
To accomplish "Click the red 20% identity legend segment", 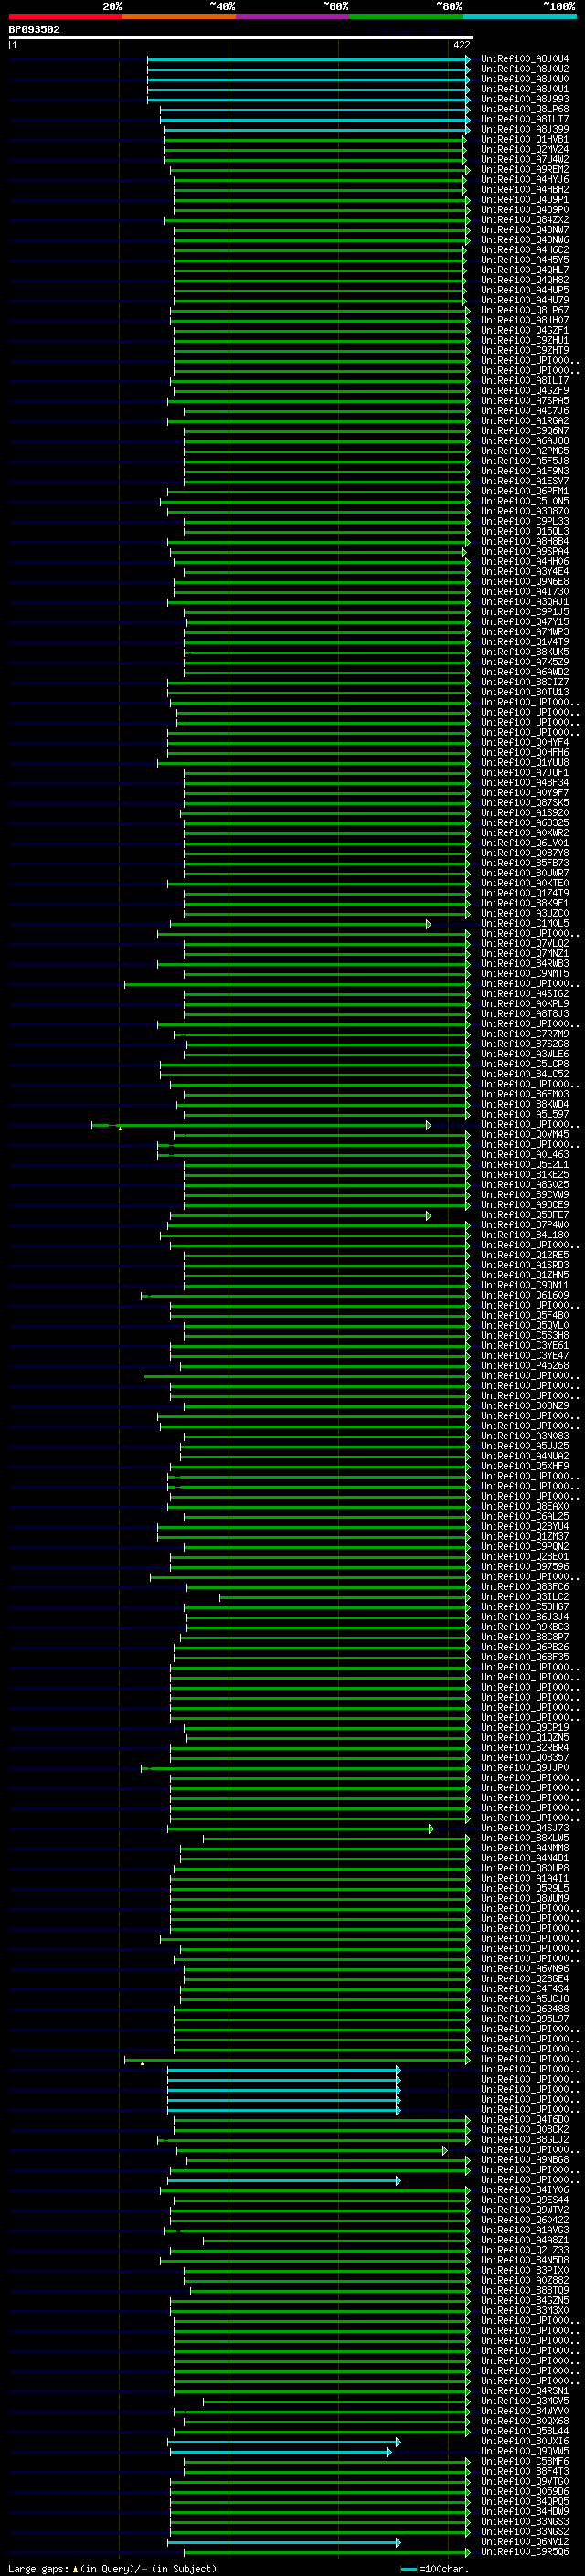I will pos(65,16).
